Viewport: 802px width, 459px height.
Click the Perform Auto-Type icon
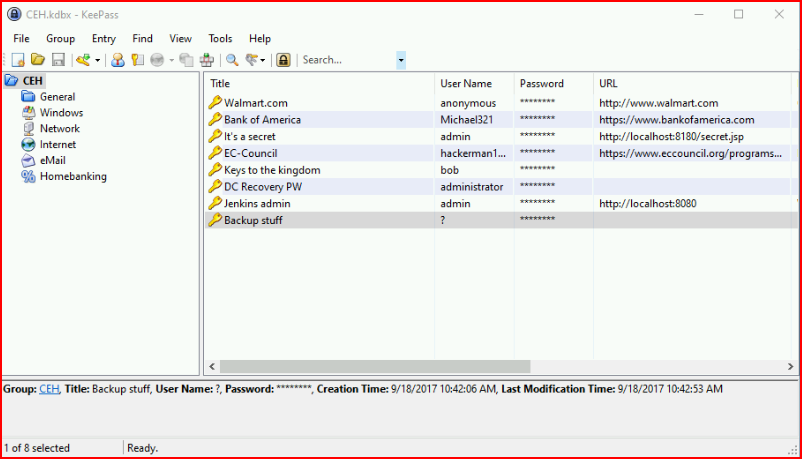pos(207,60)
